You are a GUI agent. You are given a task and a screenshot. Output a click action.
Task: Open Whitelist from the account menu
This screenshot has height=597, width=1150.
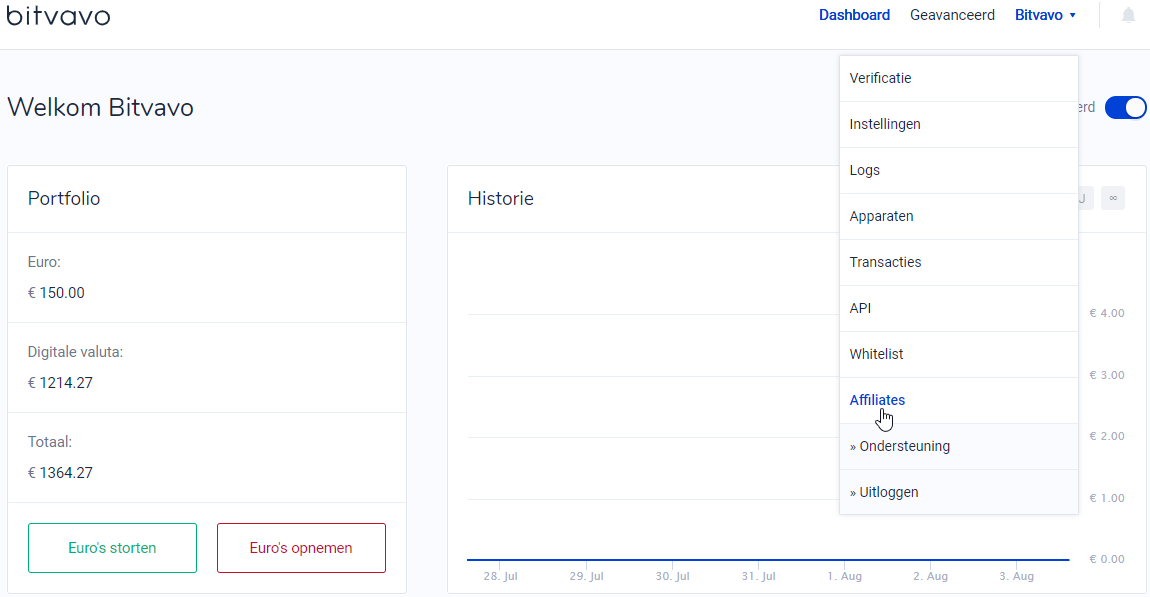tap(959, 354)
